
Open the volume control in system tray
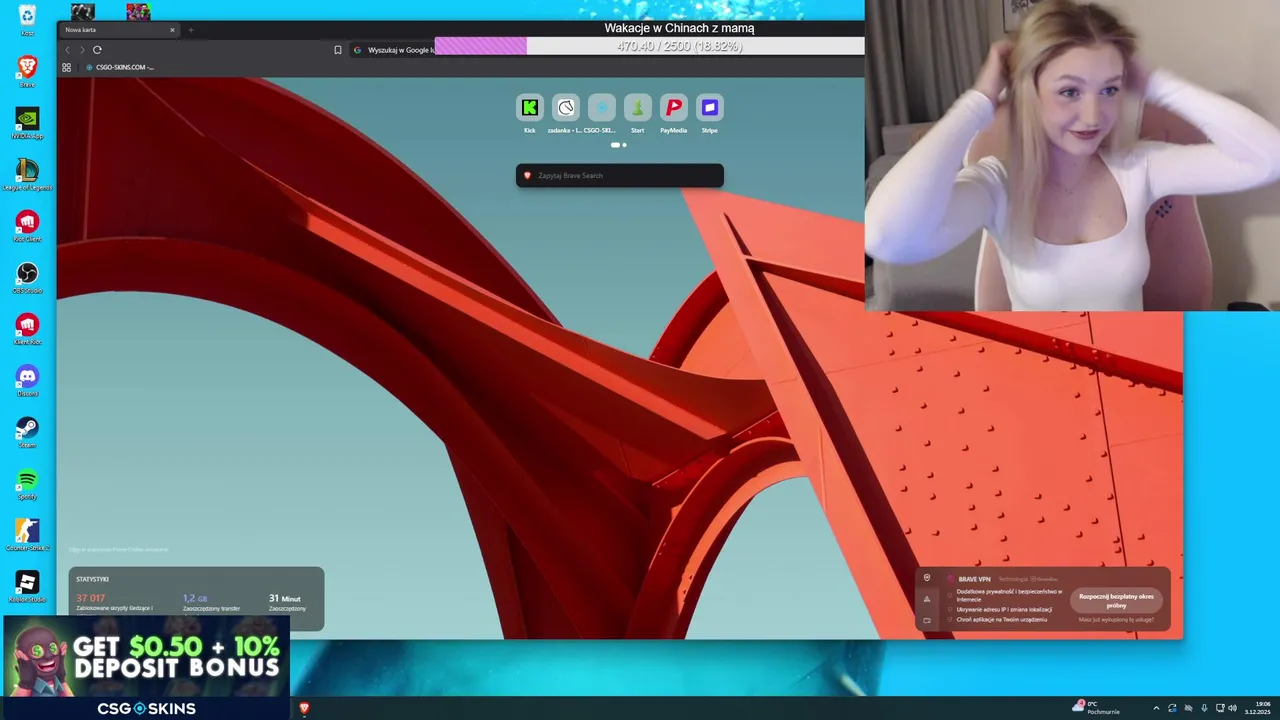pyautogui.click(x=1232, y=708)
